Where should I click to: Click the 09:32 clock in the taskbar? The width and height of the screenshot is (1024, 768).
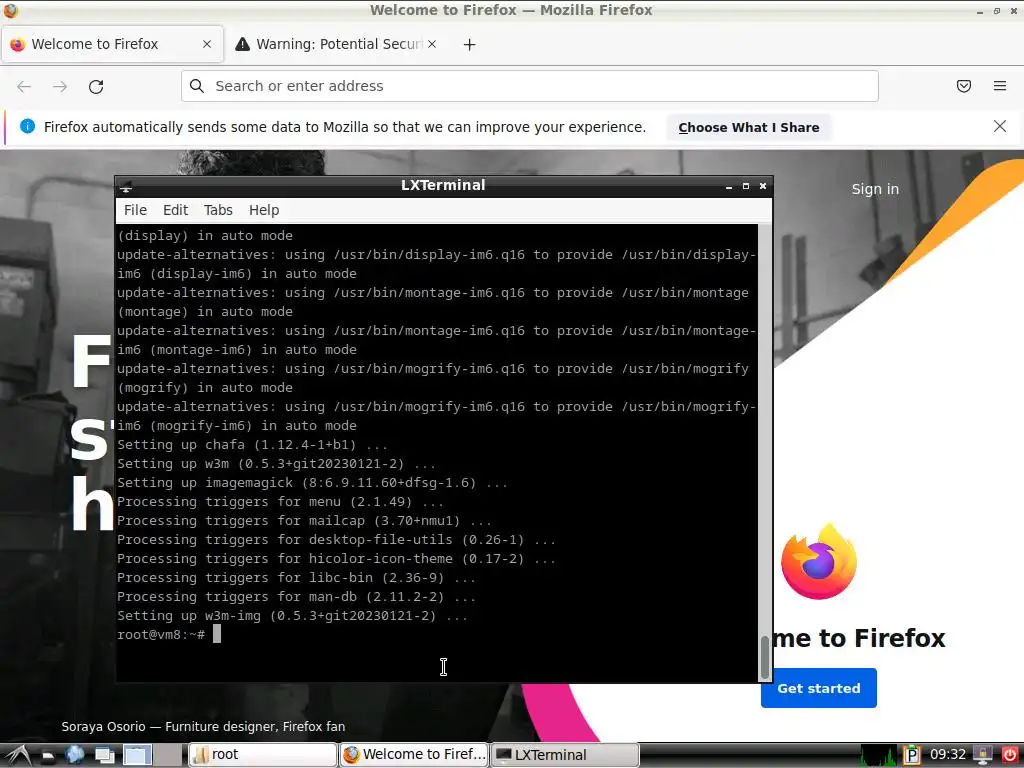tap(948, 755)
